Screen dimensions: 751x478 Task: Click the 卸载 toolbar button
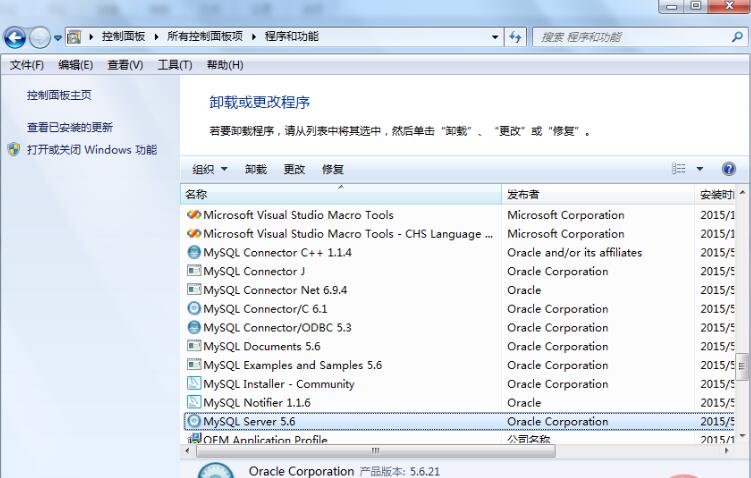(256, 169)
